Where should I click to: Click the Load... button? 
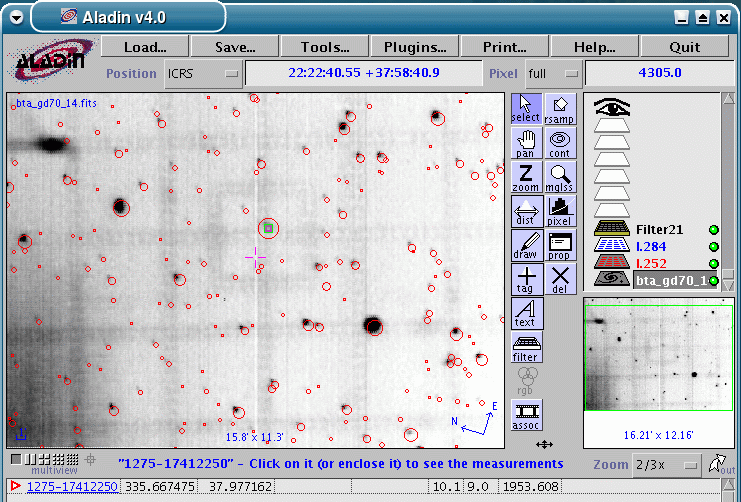click(145, 47)
